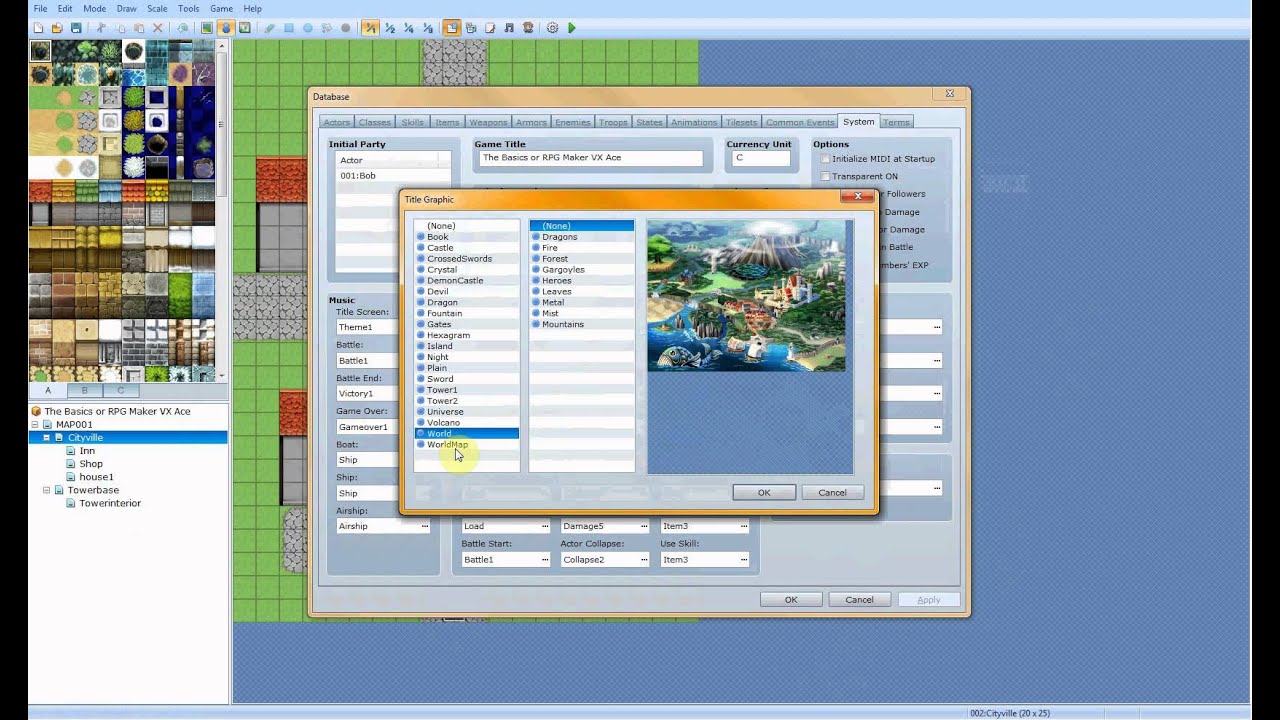Switch to Region editing mode icon
Image resolution: width=1280 pixels, height=720 pixels.
245,28
